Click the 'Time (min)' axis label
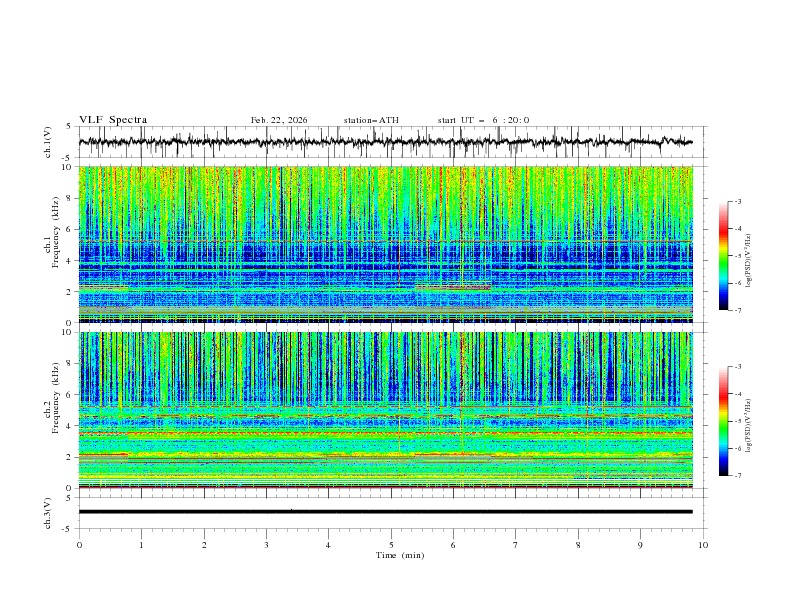This screenshot has width=792, height=612. pyautogui.click(x=400, y=555)
